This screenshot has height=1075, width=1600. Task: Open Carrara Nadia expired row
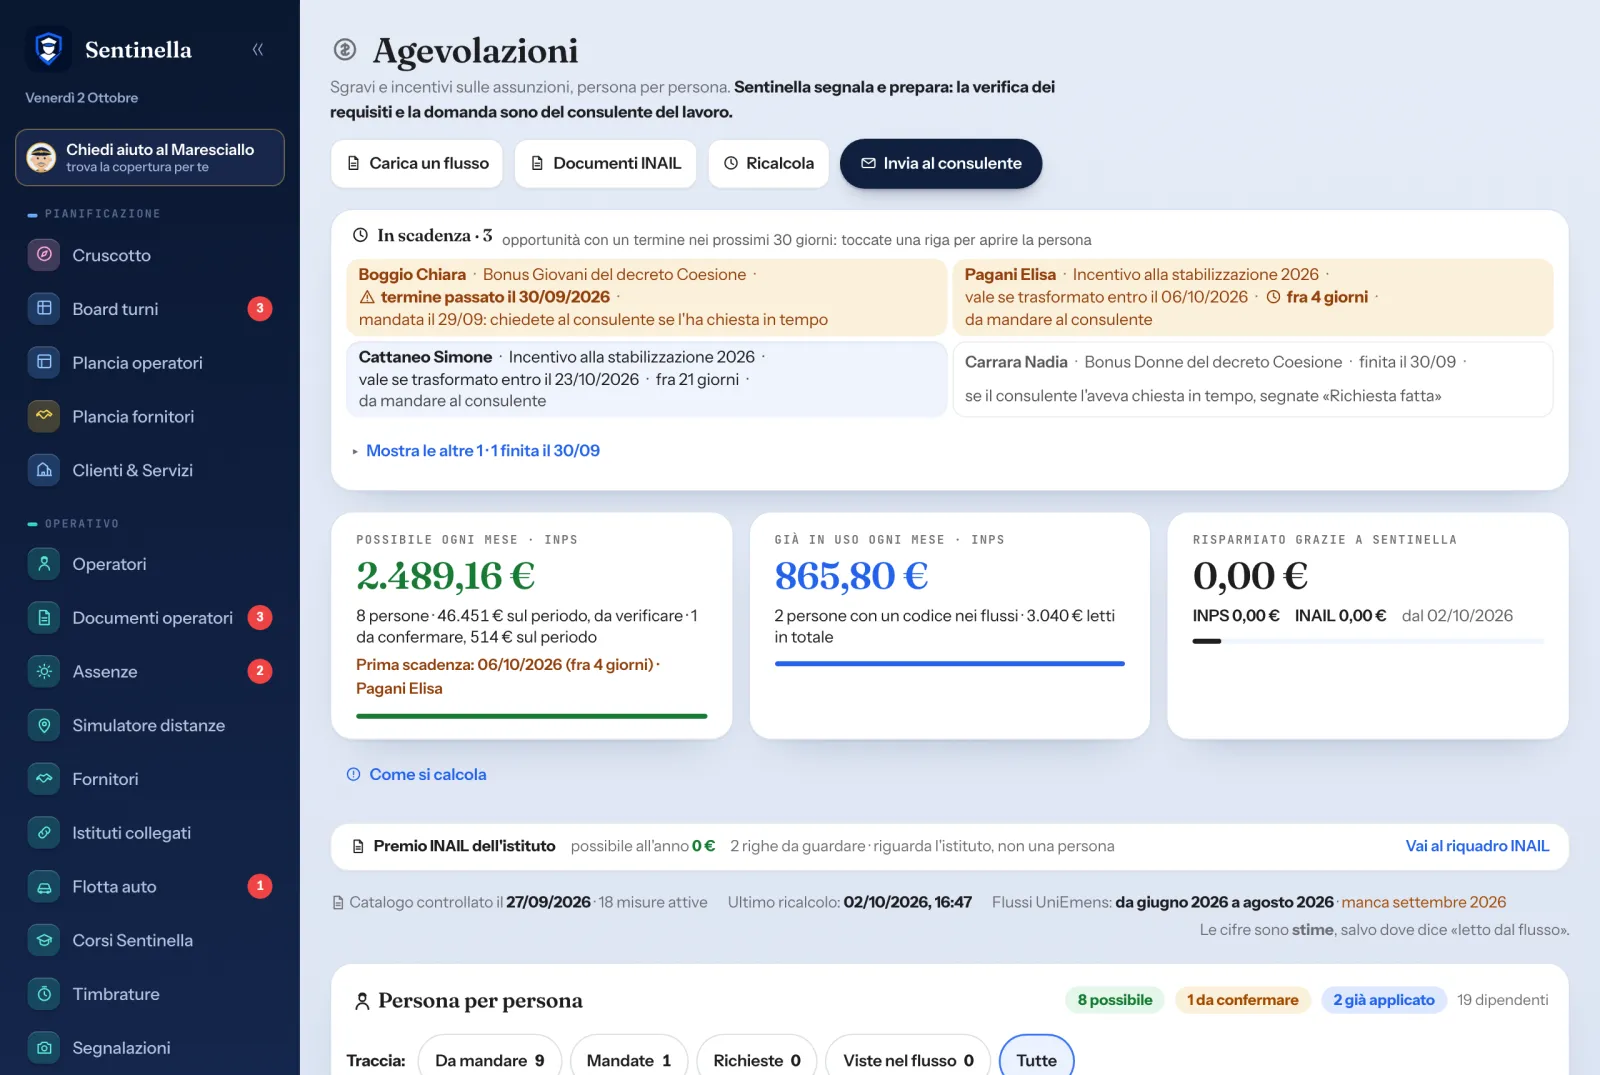click(1253, 379)
